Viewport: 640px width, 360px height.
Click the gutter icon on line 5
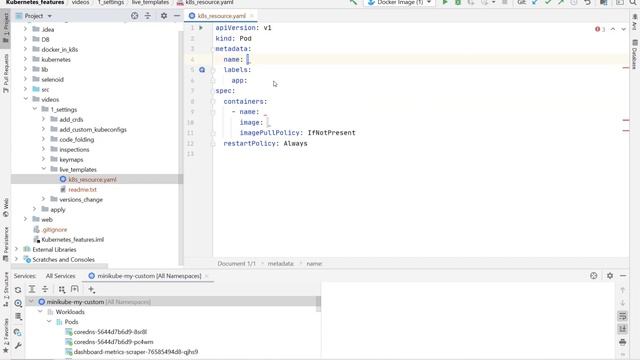[x=202, y=70]
